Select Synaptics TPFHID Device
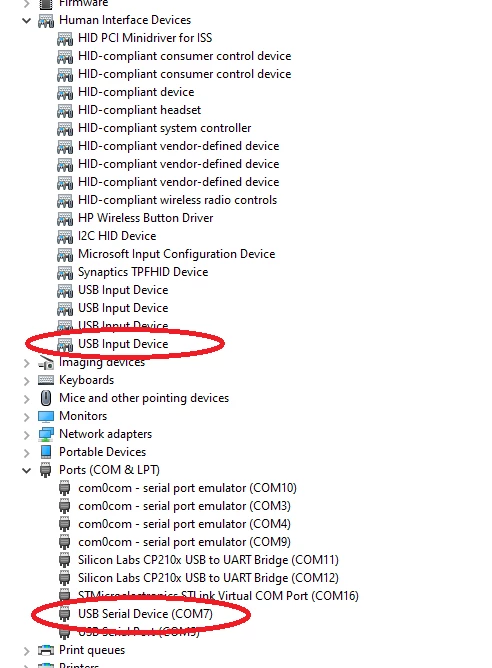The width and height of the screenshot is (492, 668). pos(143,272)
